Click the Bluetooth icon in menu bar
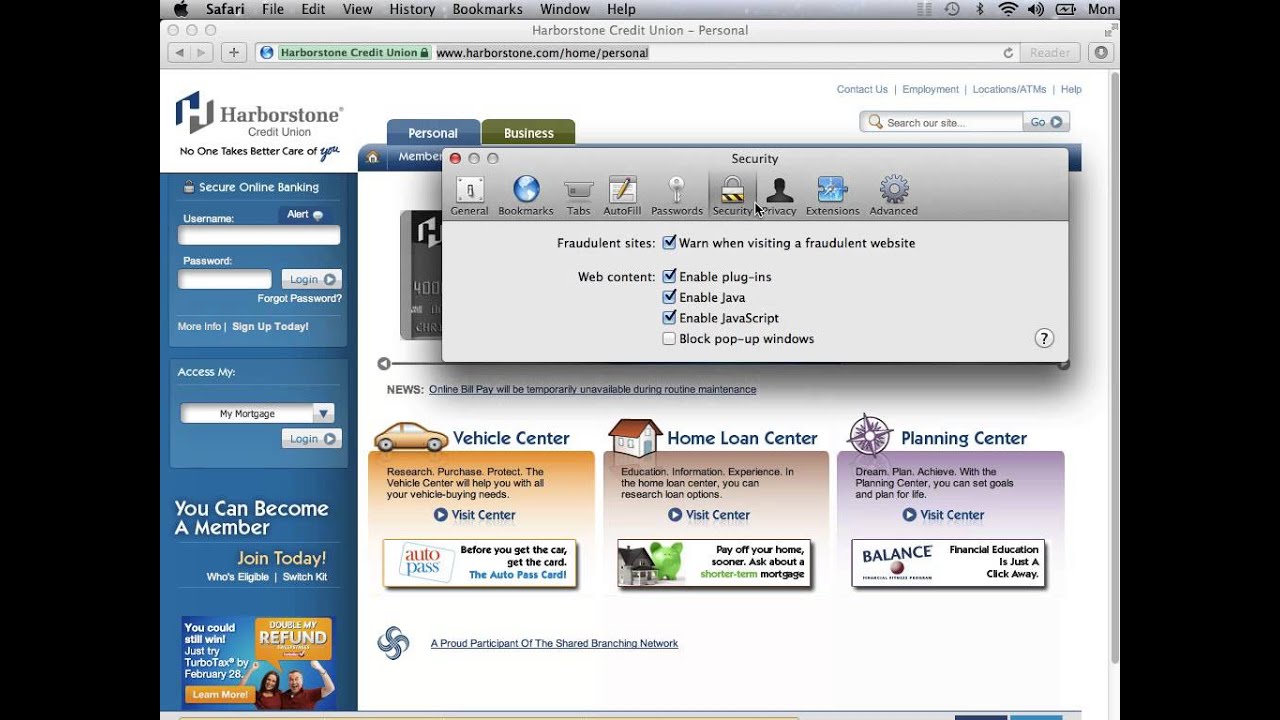1280x720 pixels. pos(980,9)
